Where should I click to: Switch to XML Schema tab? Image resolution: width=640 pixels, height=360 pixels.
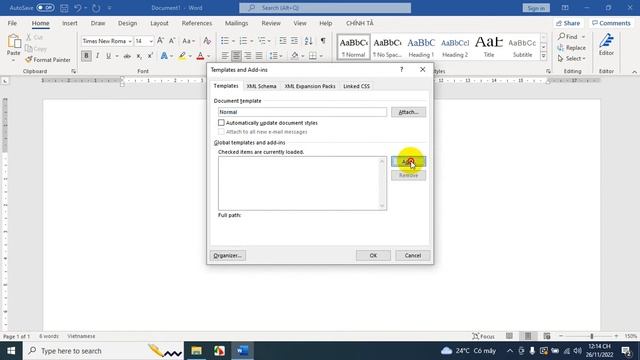(x=261, y=86)
